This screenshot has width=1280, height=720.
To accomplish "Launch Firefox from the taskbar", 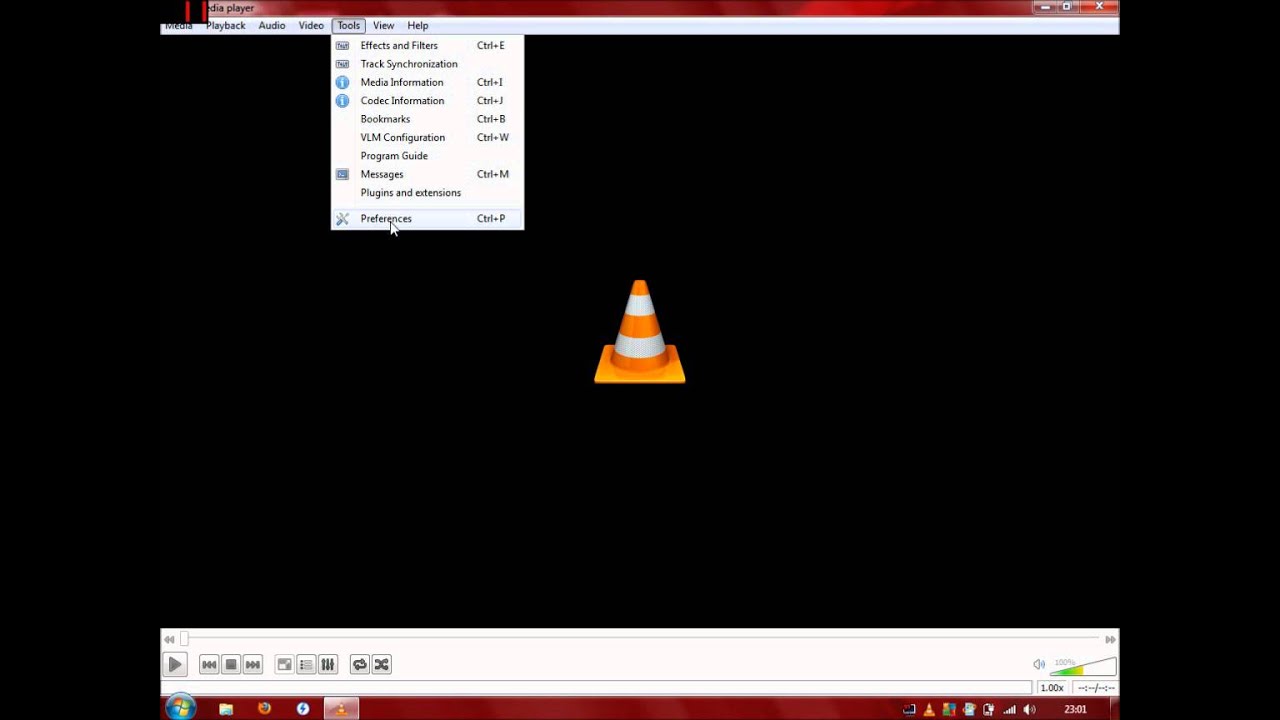I will coord(264,709).
